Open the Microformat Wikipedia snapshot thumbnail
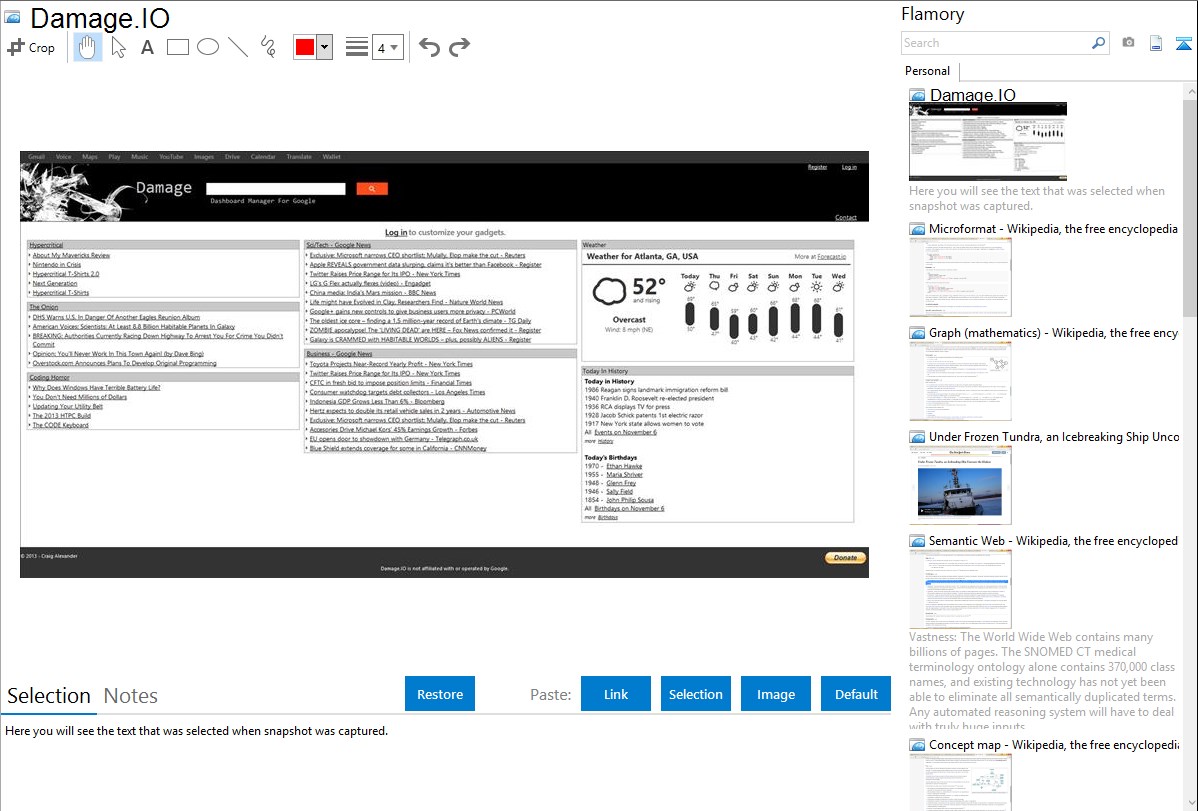Viewport: 1198px width, 811px height. point(960,277)
